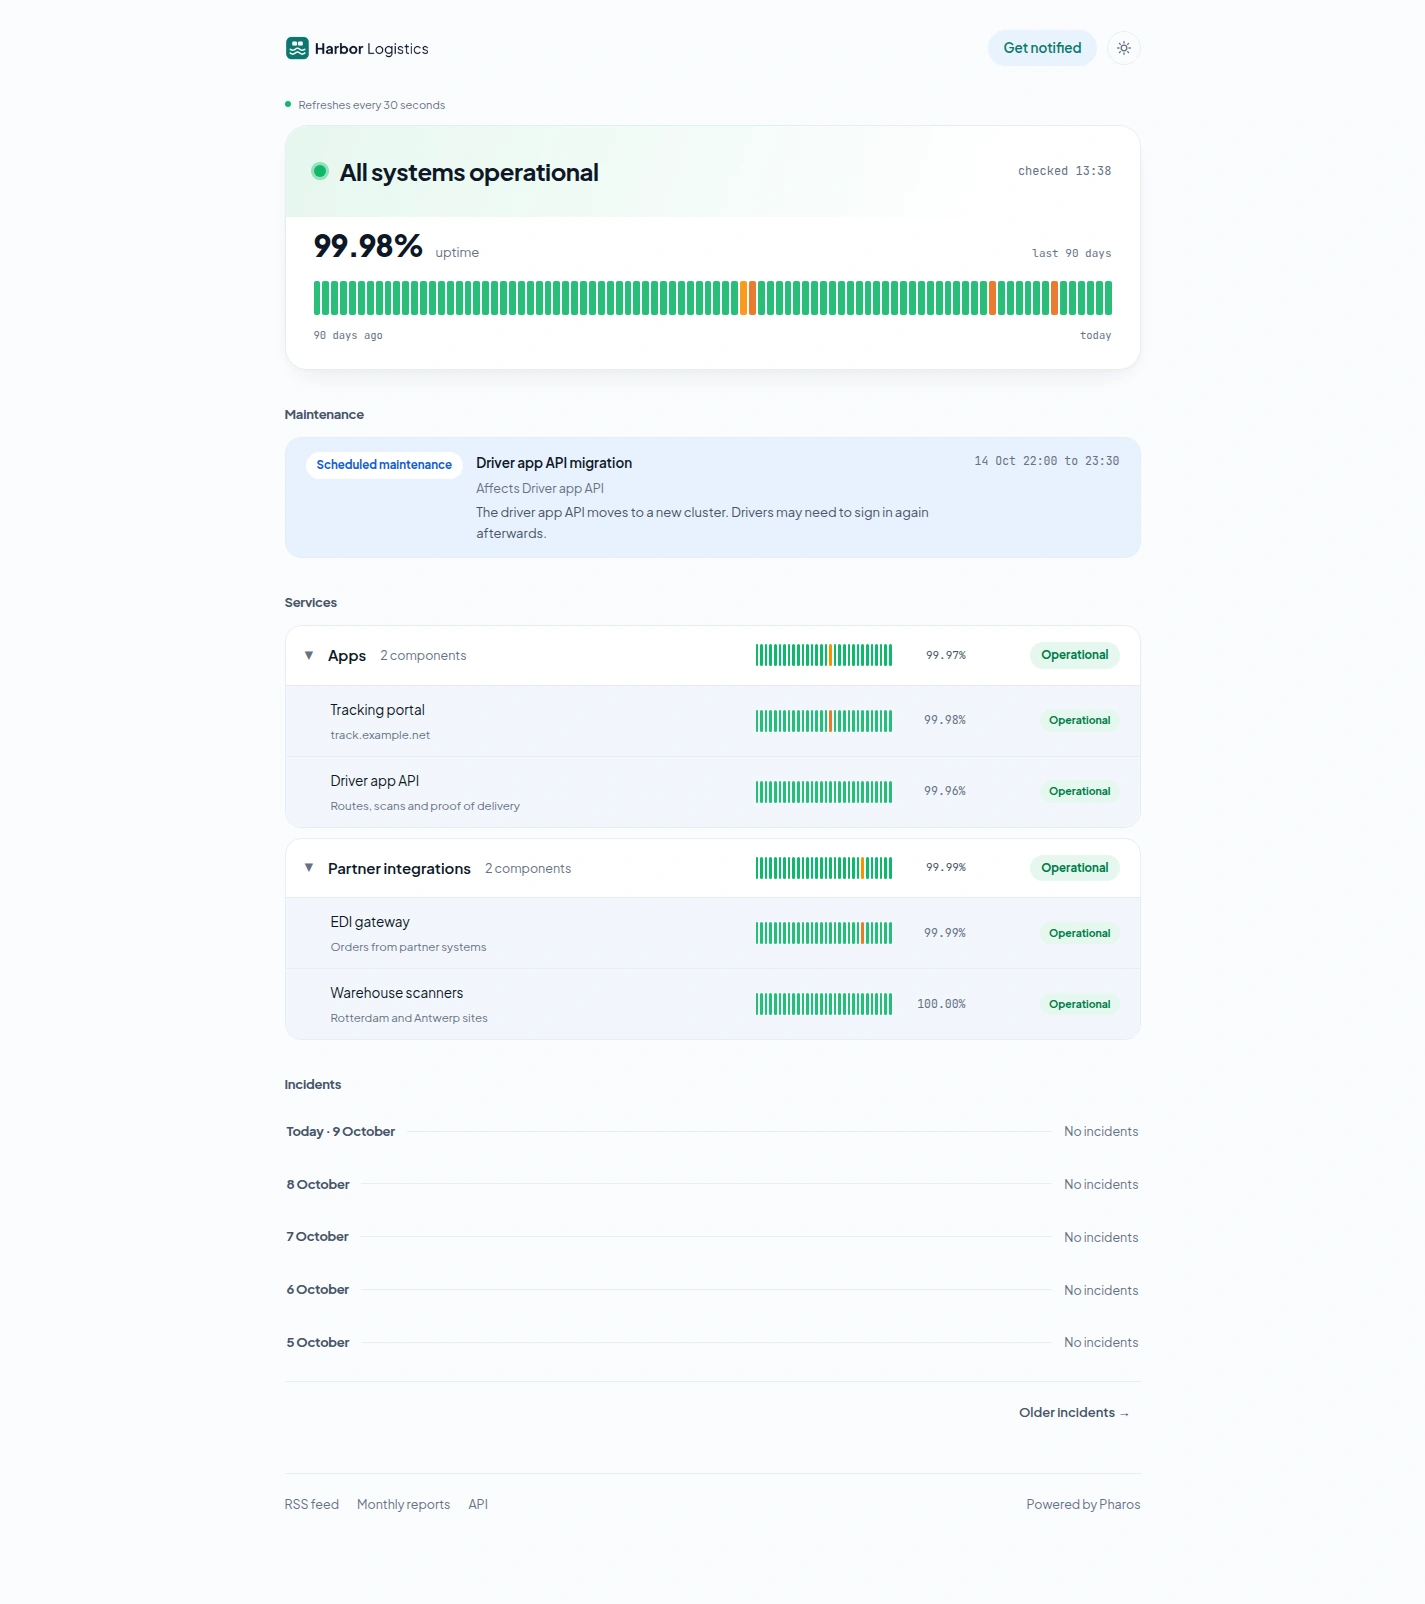Click the 99.98% overall uptime figure
Image resolution: width=1425 pixels, height=1604 pixels.
[368, 246]
